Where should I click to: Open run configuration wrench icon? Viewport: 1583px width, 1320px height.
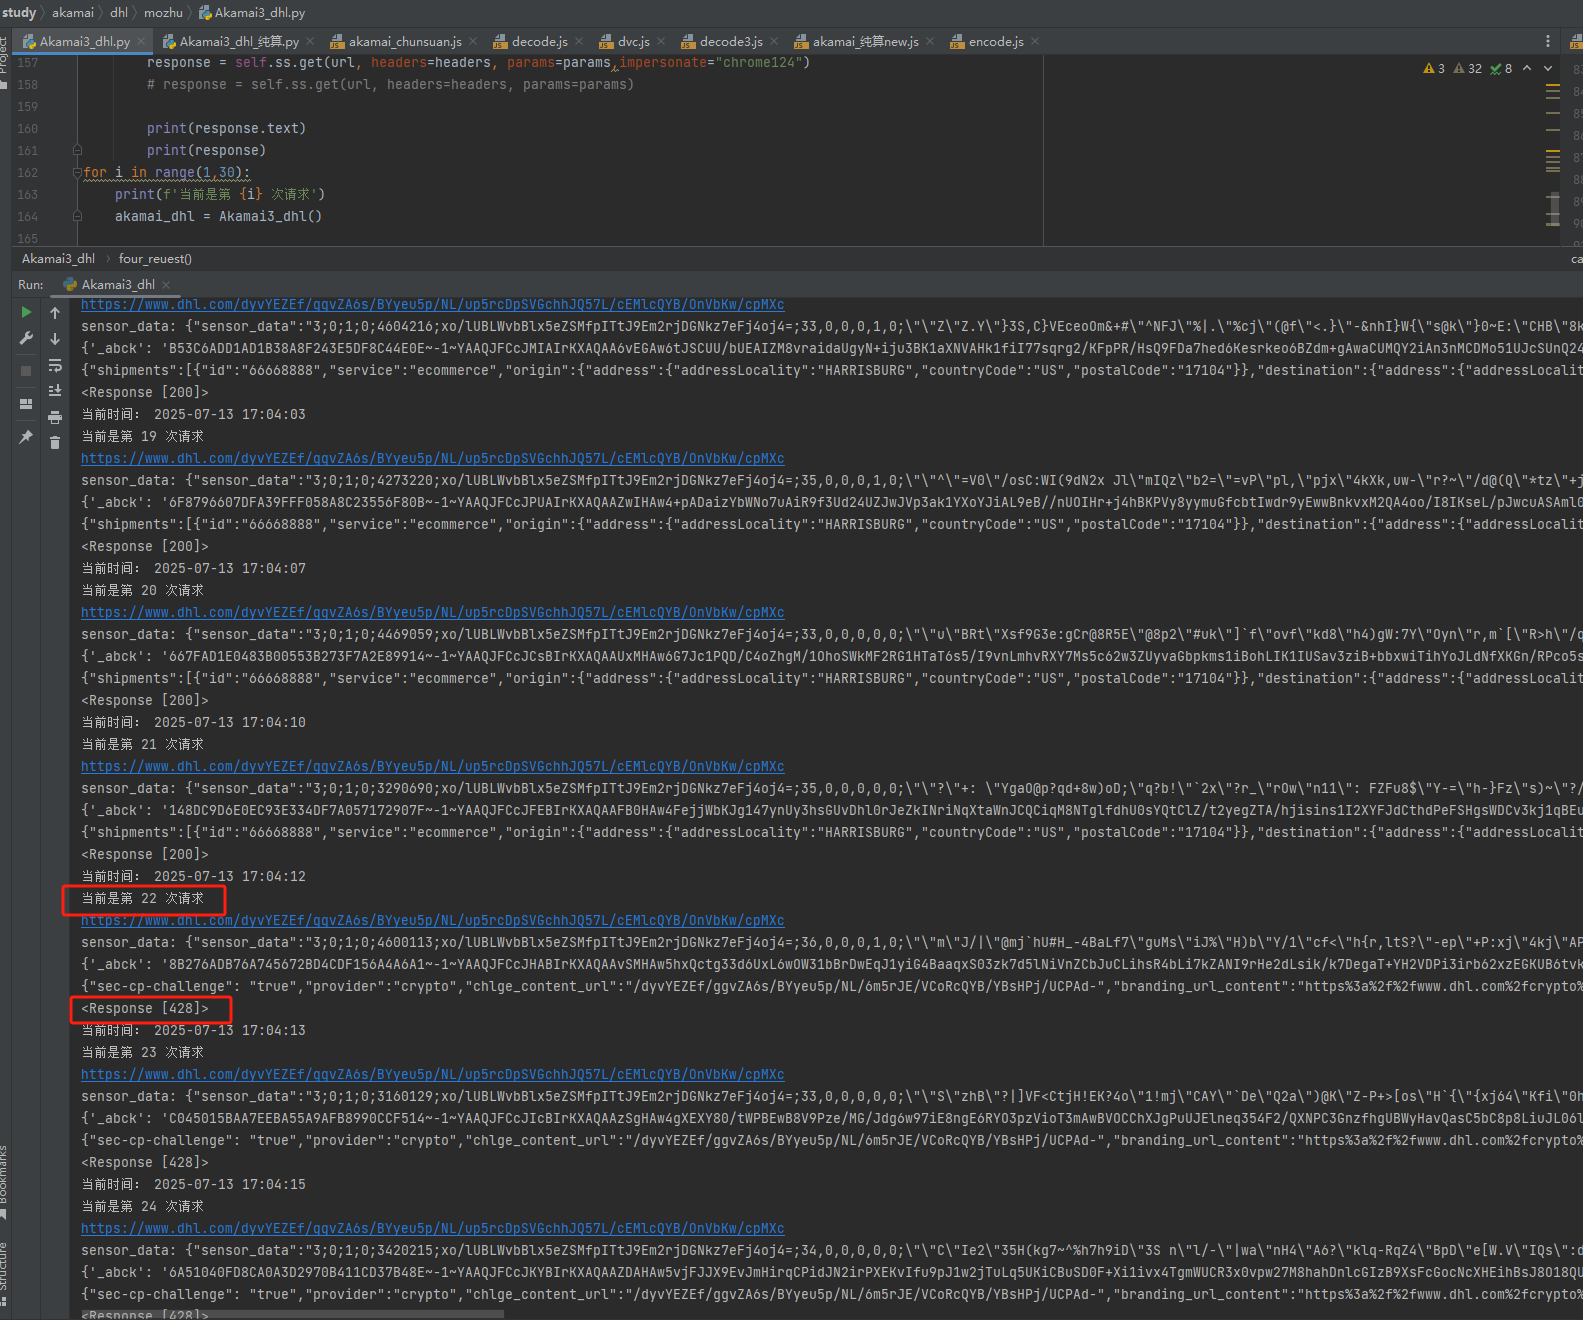pyautogui.click(x=26, y=339)
